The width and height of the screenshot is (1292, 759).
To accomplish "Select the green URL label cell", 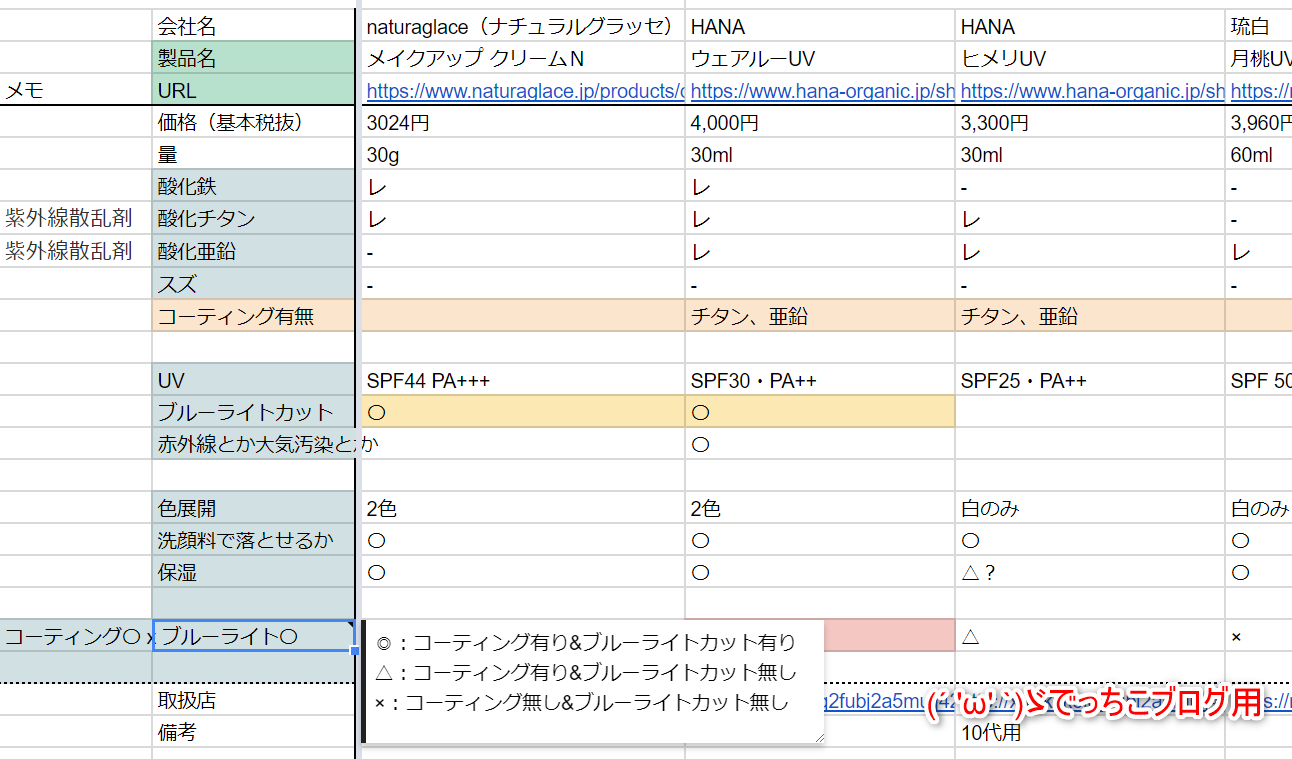I will click(253, 90).
